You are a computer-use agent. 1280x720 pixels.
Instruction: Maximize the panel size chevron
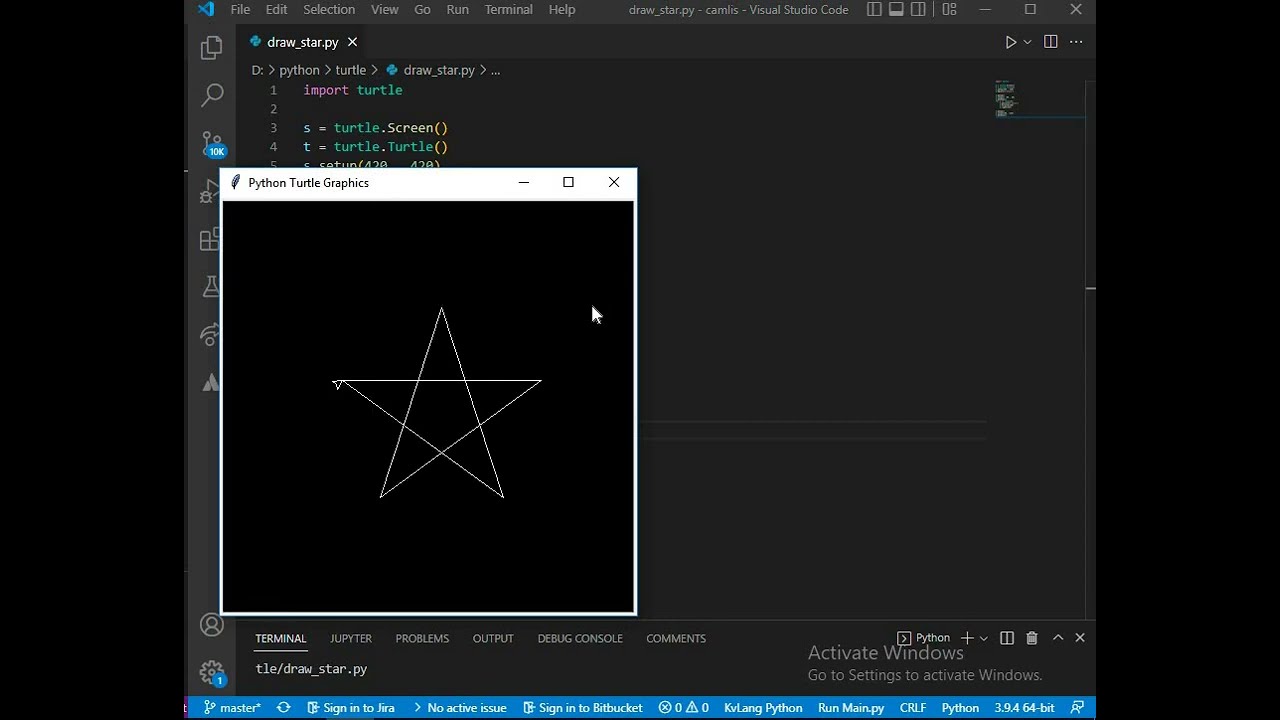1058,638
